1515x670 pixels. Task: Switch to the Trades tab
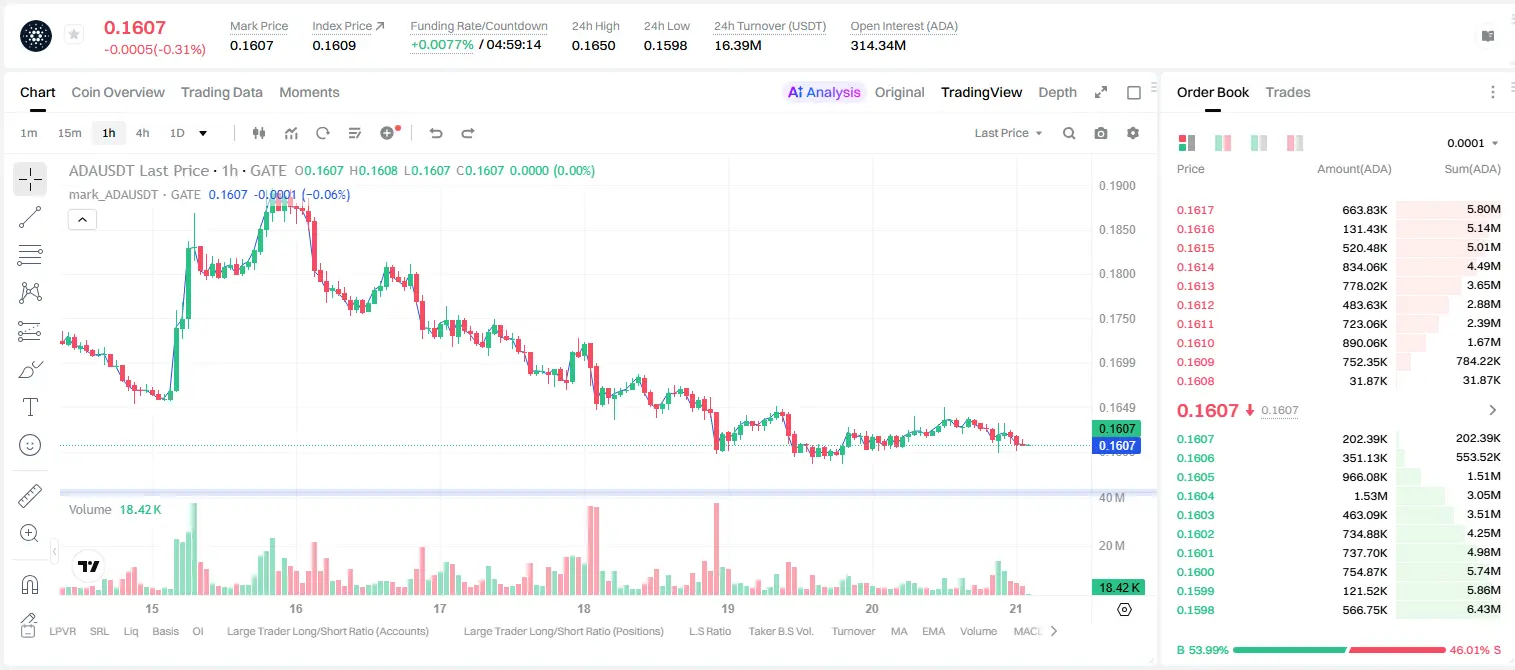(x=1287, y=92)
